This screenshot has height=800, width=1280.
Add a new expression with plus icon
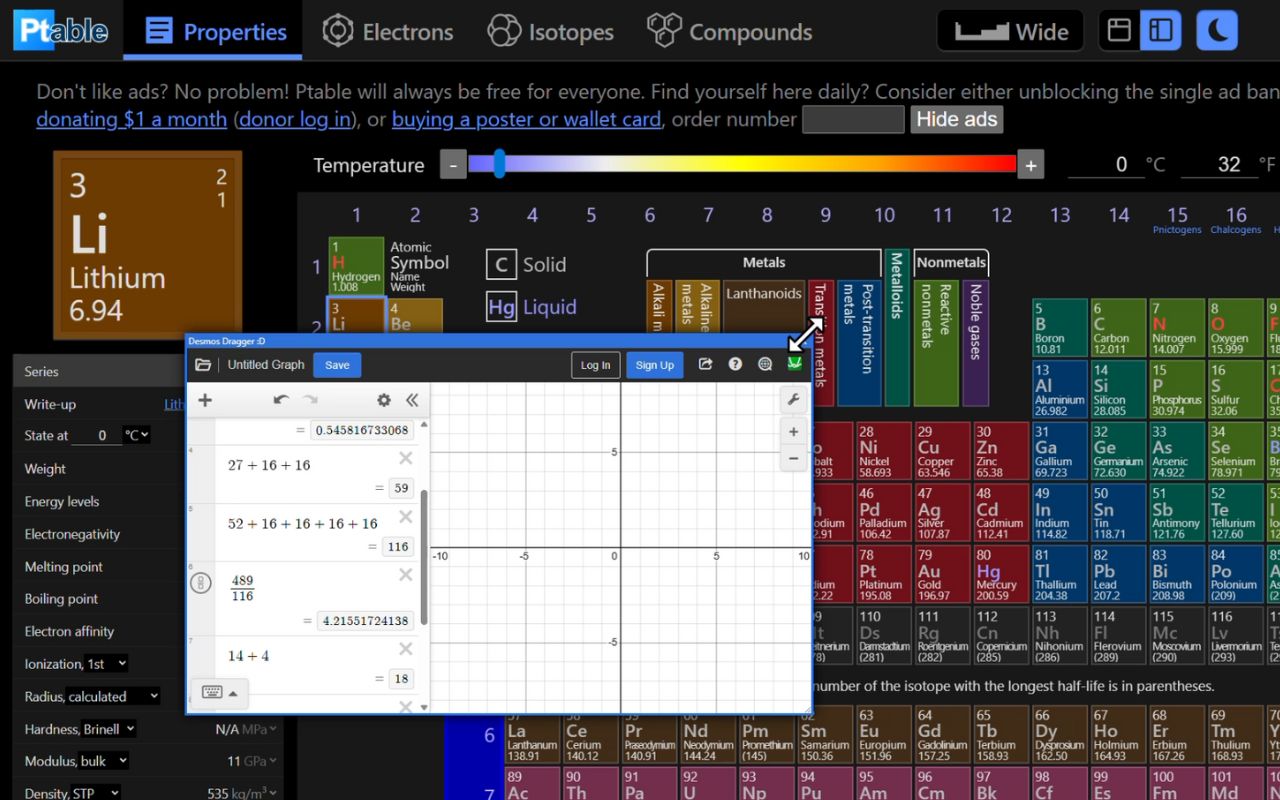pos(205,400)
